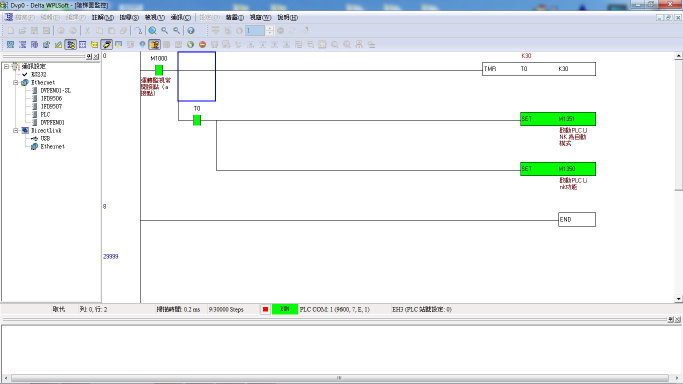
Task: Open the help question mark icon
Action: pyautogui.click(x=191, y=30)
